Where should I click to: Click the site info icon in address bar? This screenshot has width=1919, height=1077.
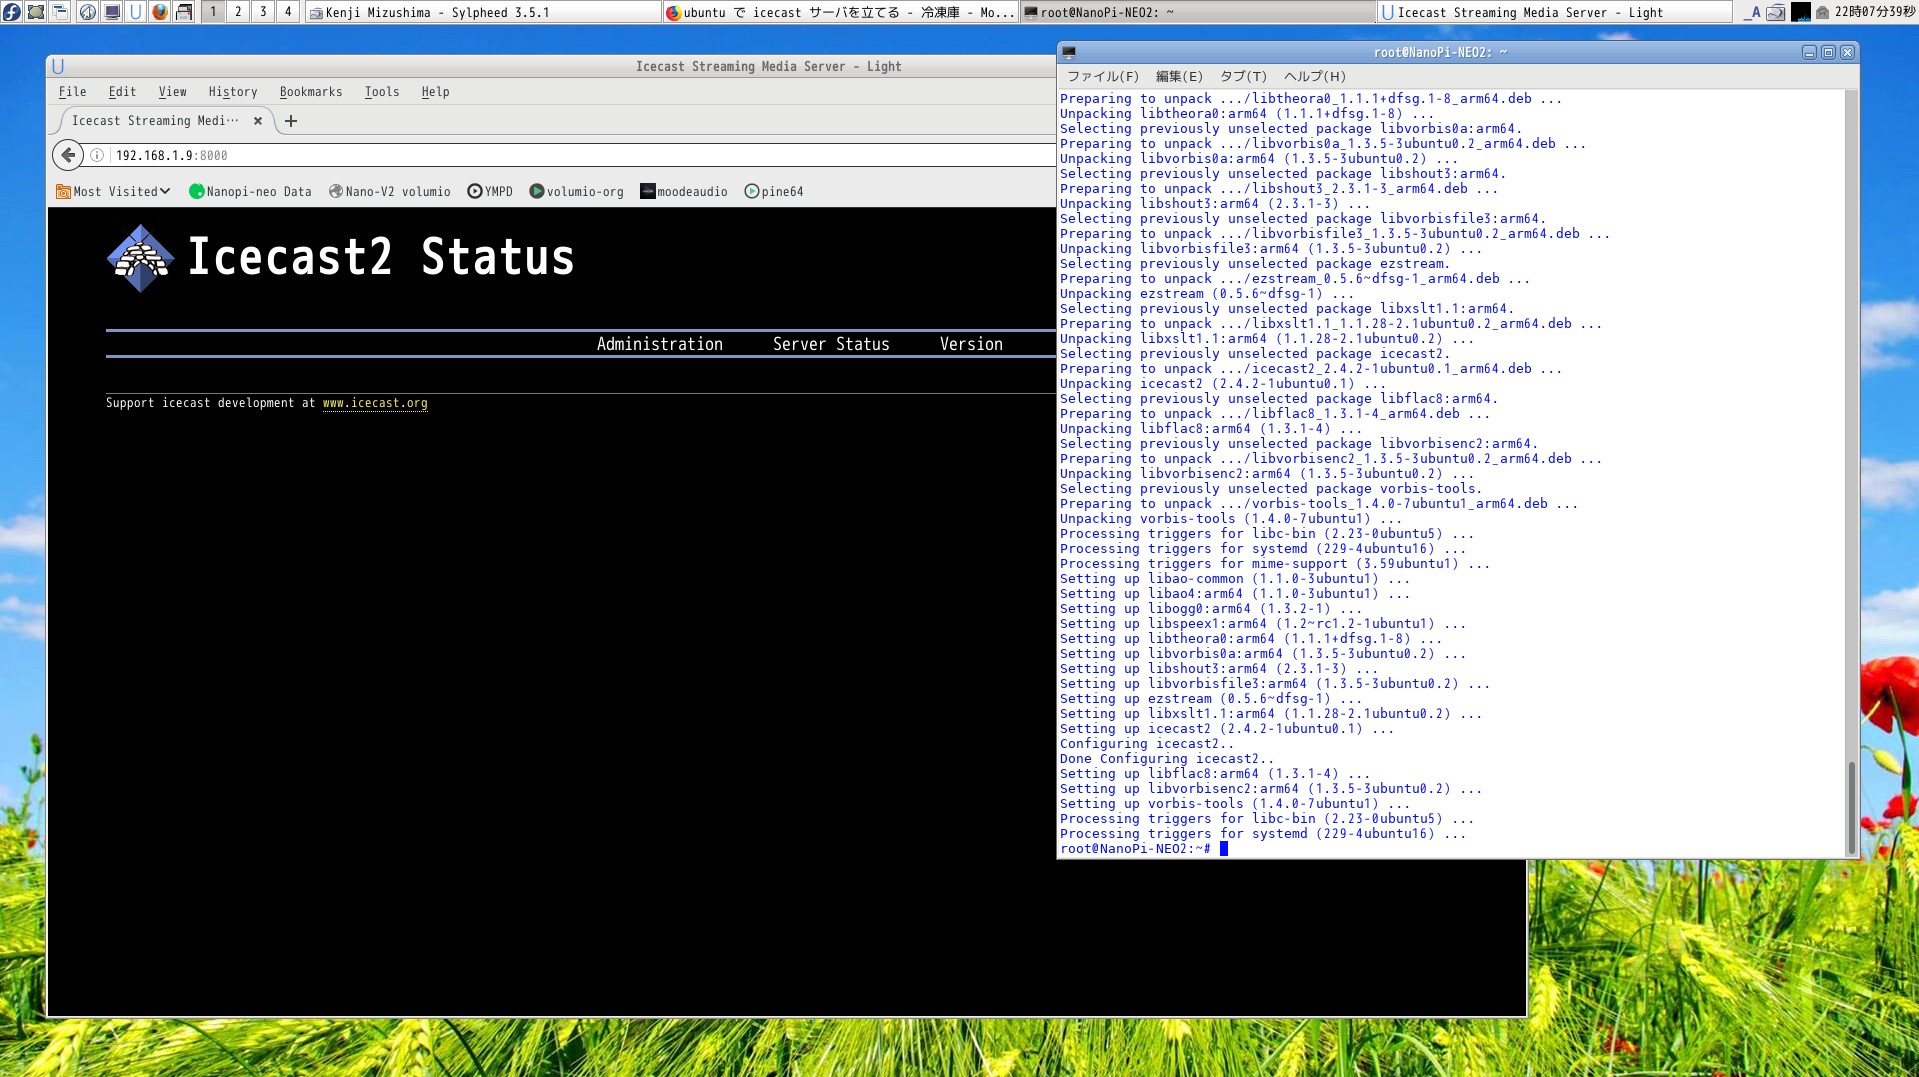tap(97, 155)
